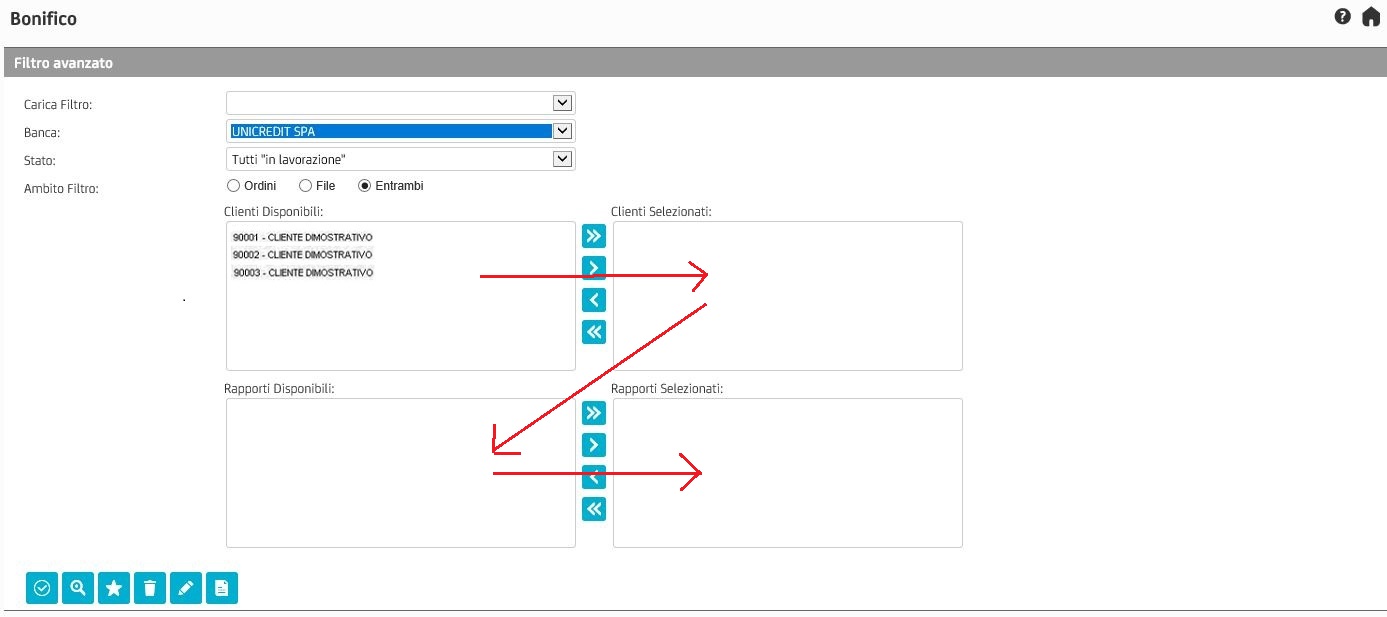Image resolution: width=1387 pixels, height=617 pixels.
Task: Remove all selected Rapporti with double-left arrow
Action: click(x=594, y=509)
